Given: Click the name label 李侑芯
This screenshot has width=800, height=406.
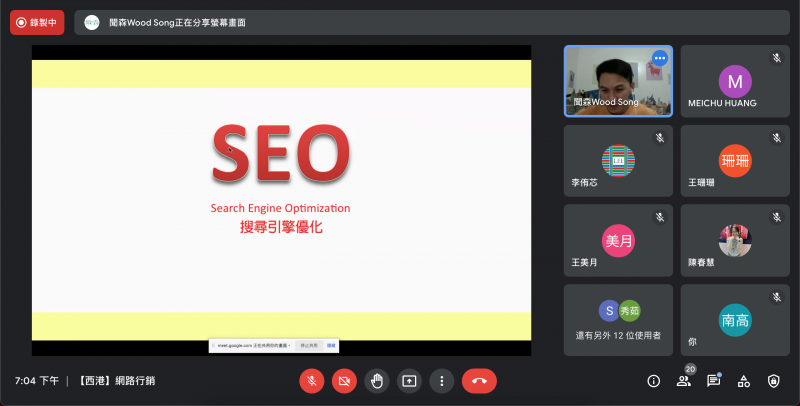Looking at the screenshot, I should [584, 183].
